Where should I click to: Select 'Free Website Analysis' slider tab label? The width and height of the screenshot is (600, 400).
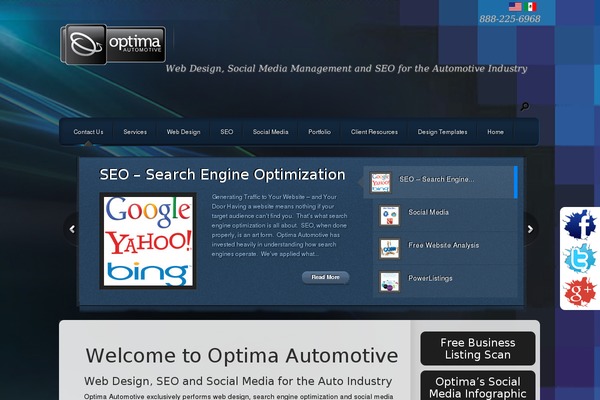(443, 245)
